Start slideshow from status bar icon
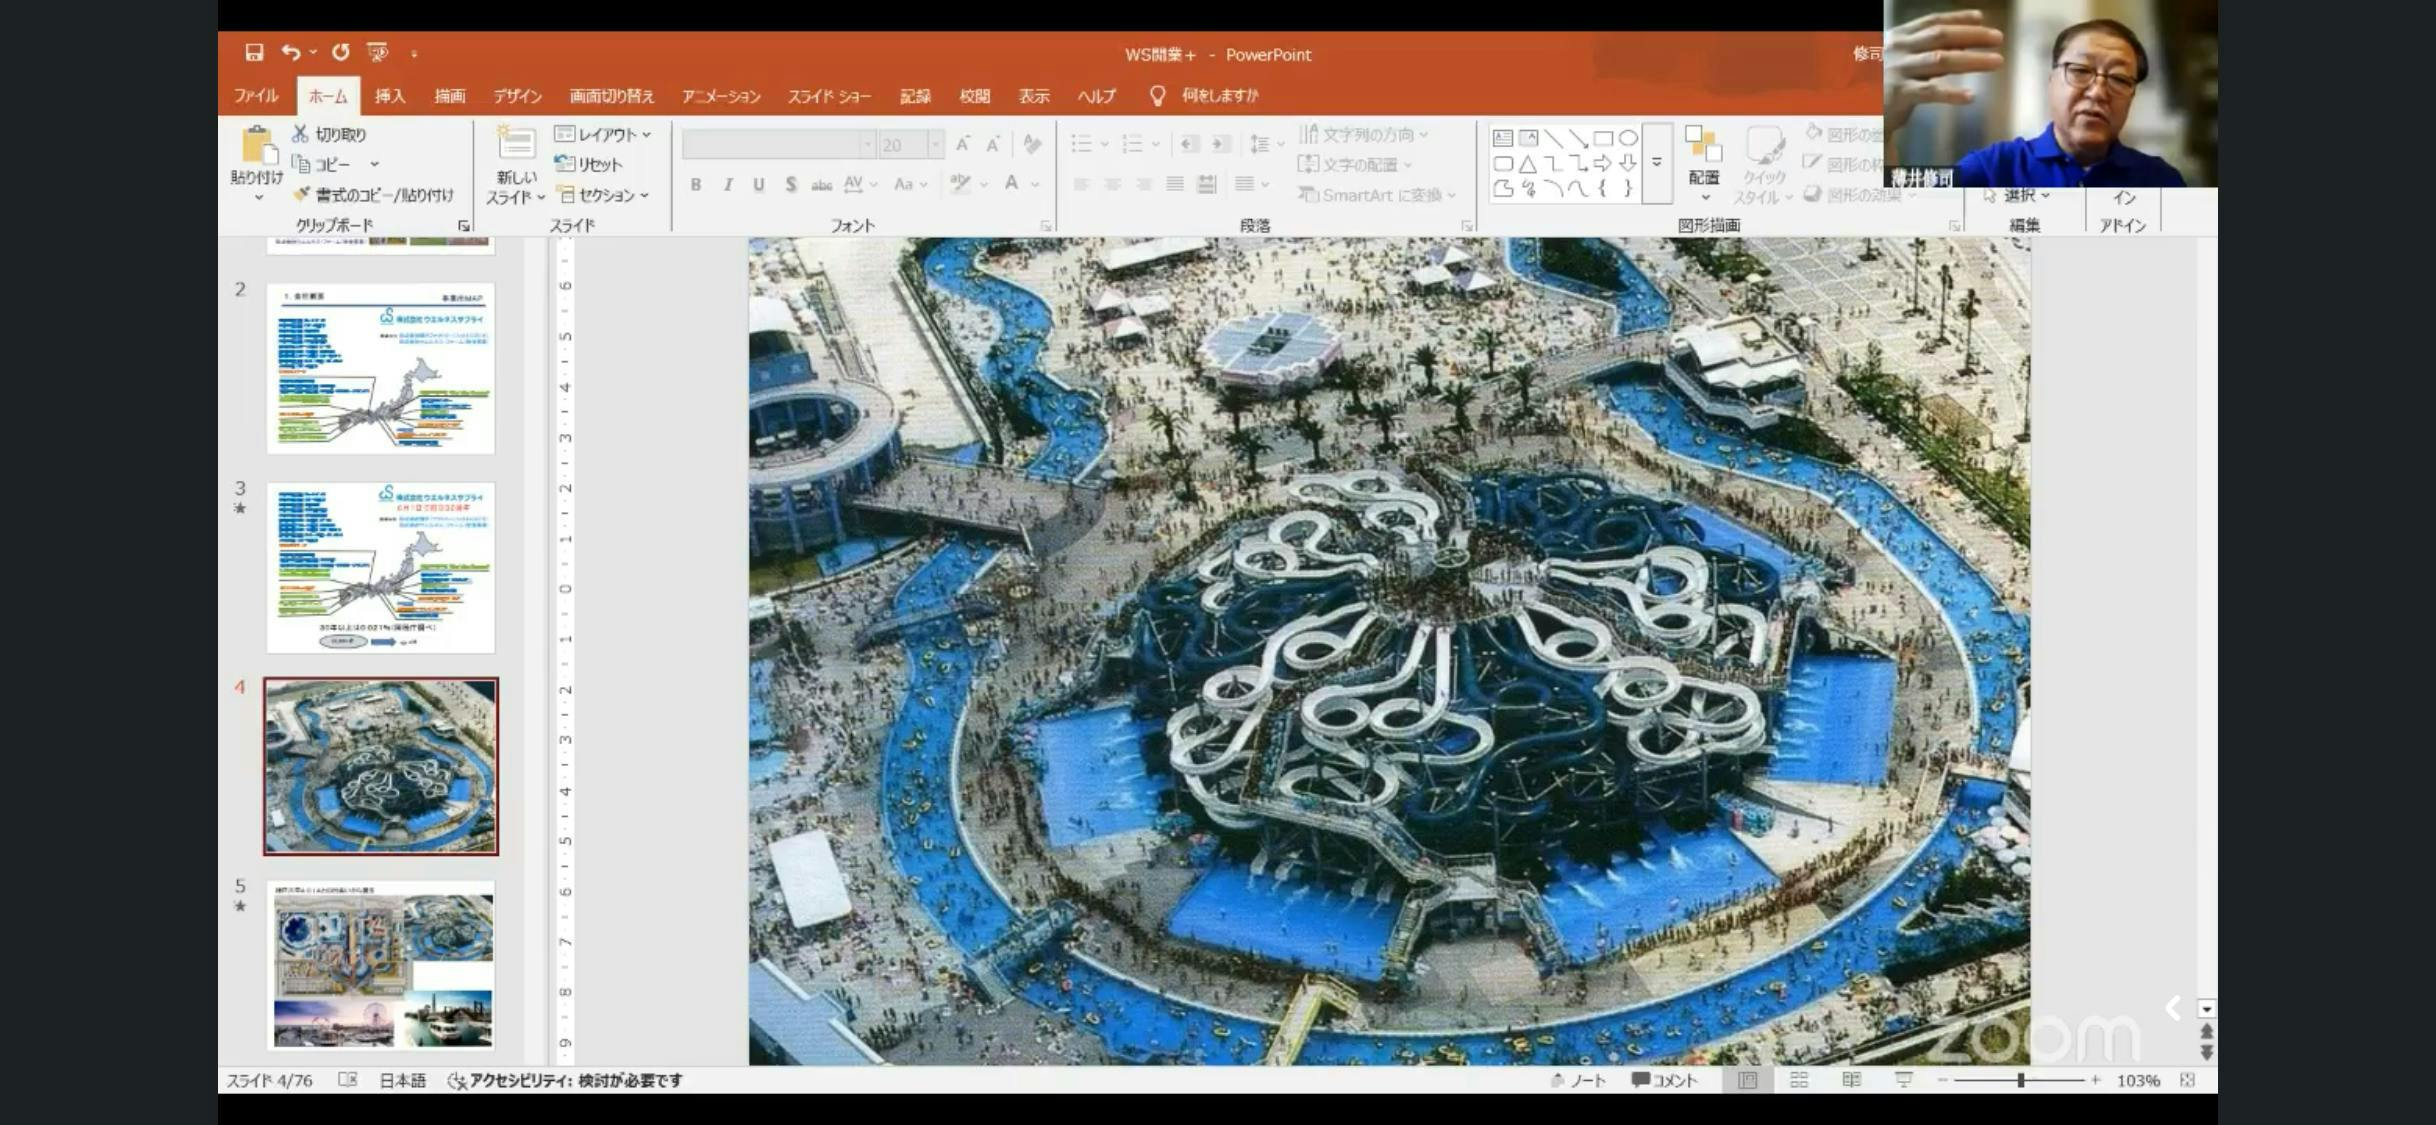This screenshot has height=1125, width=2436. [x=1904, y=1080]
